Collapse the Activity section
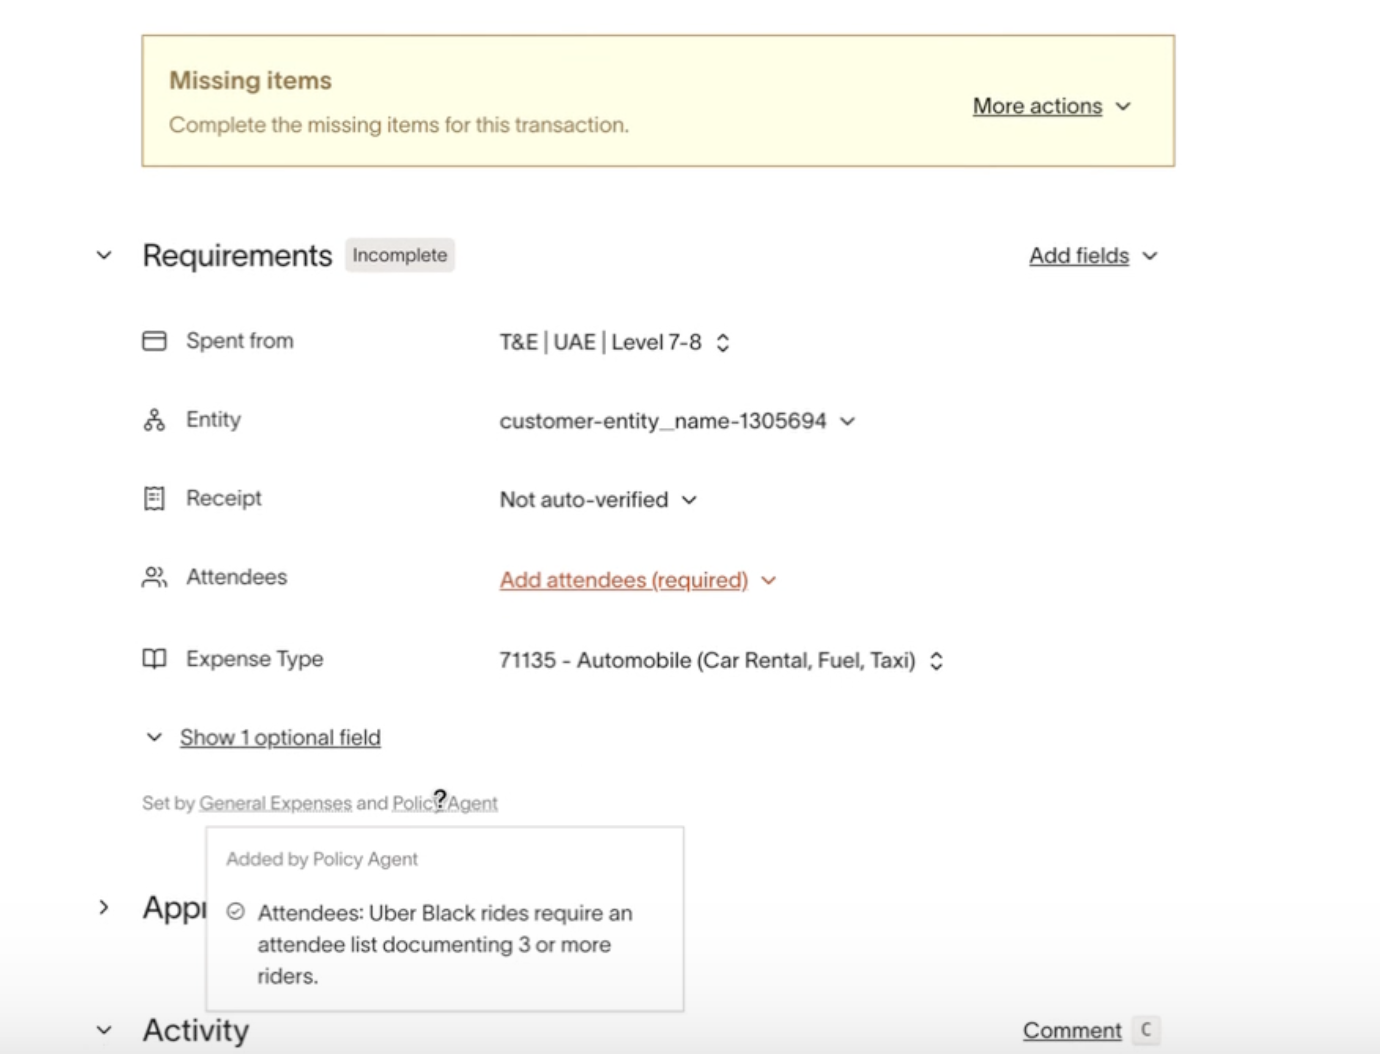 pos(104,1030)
